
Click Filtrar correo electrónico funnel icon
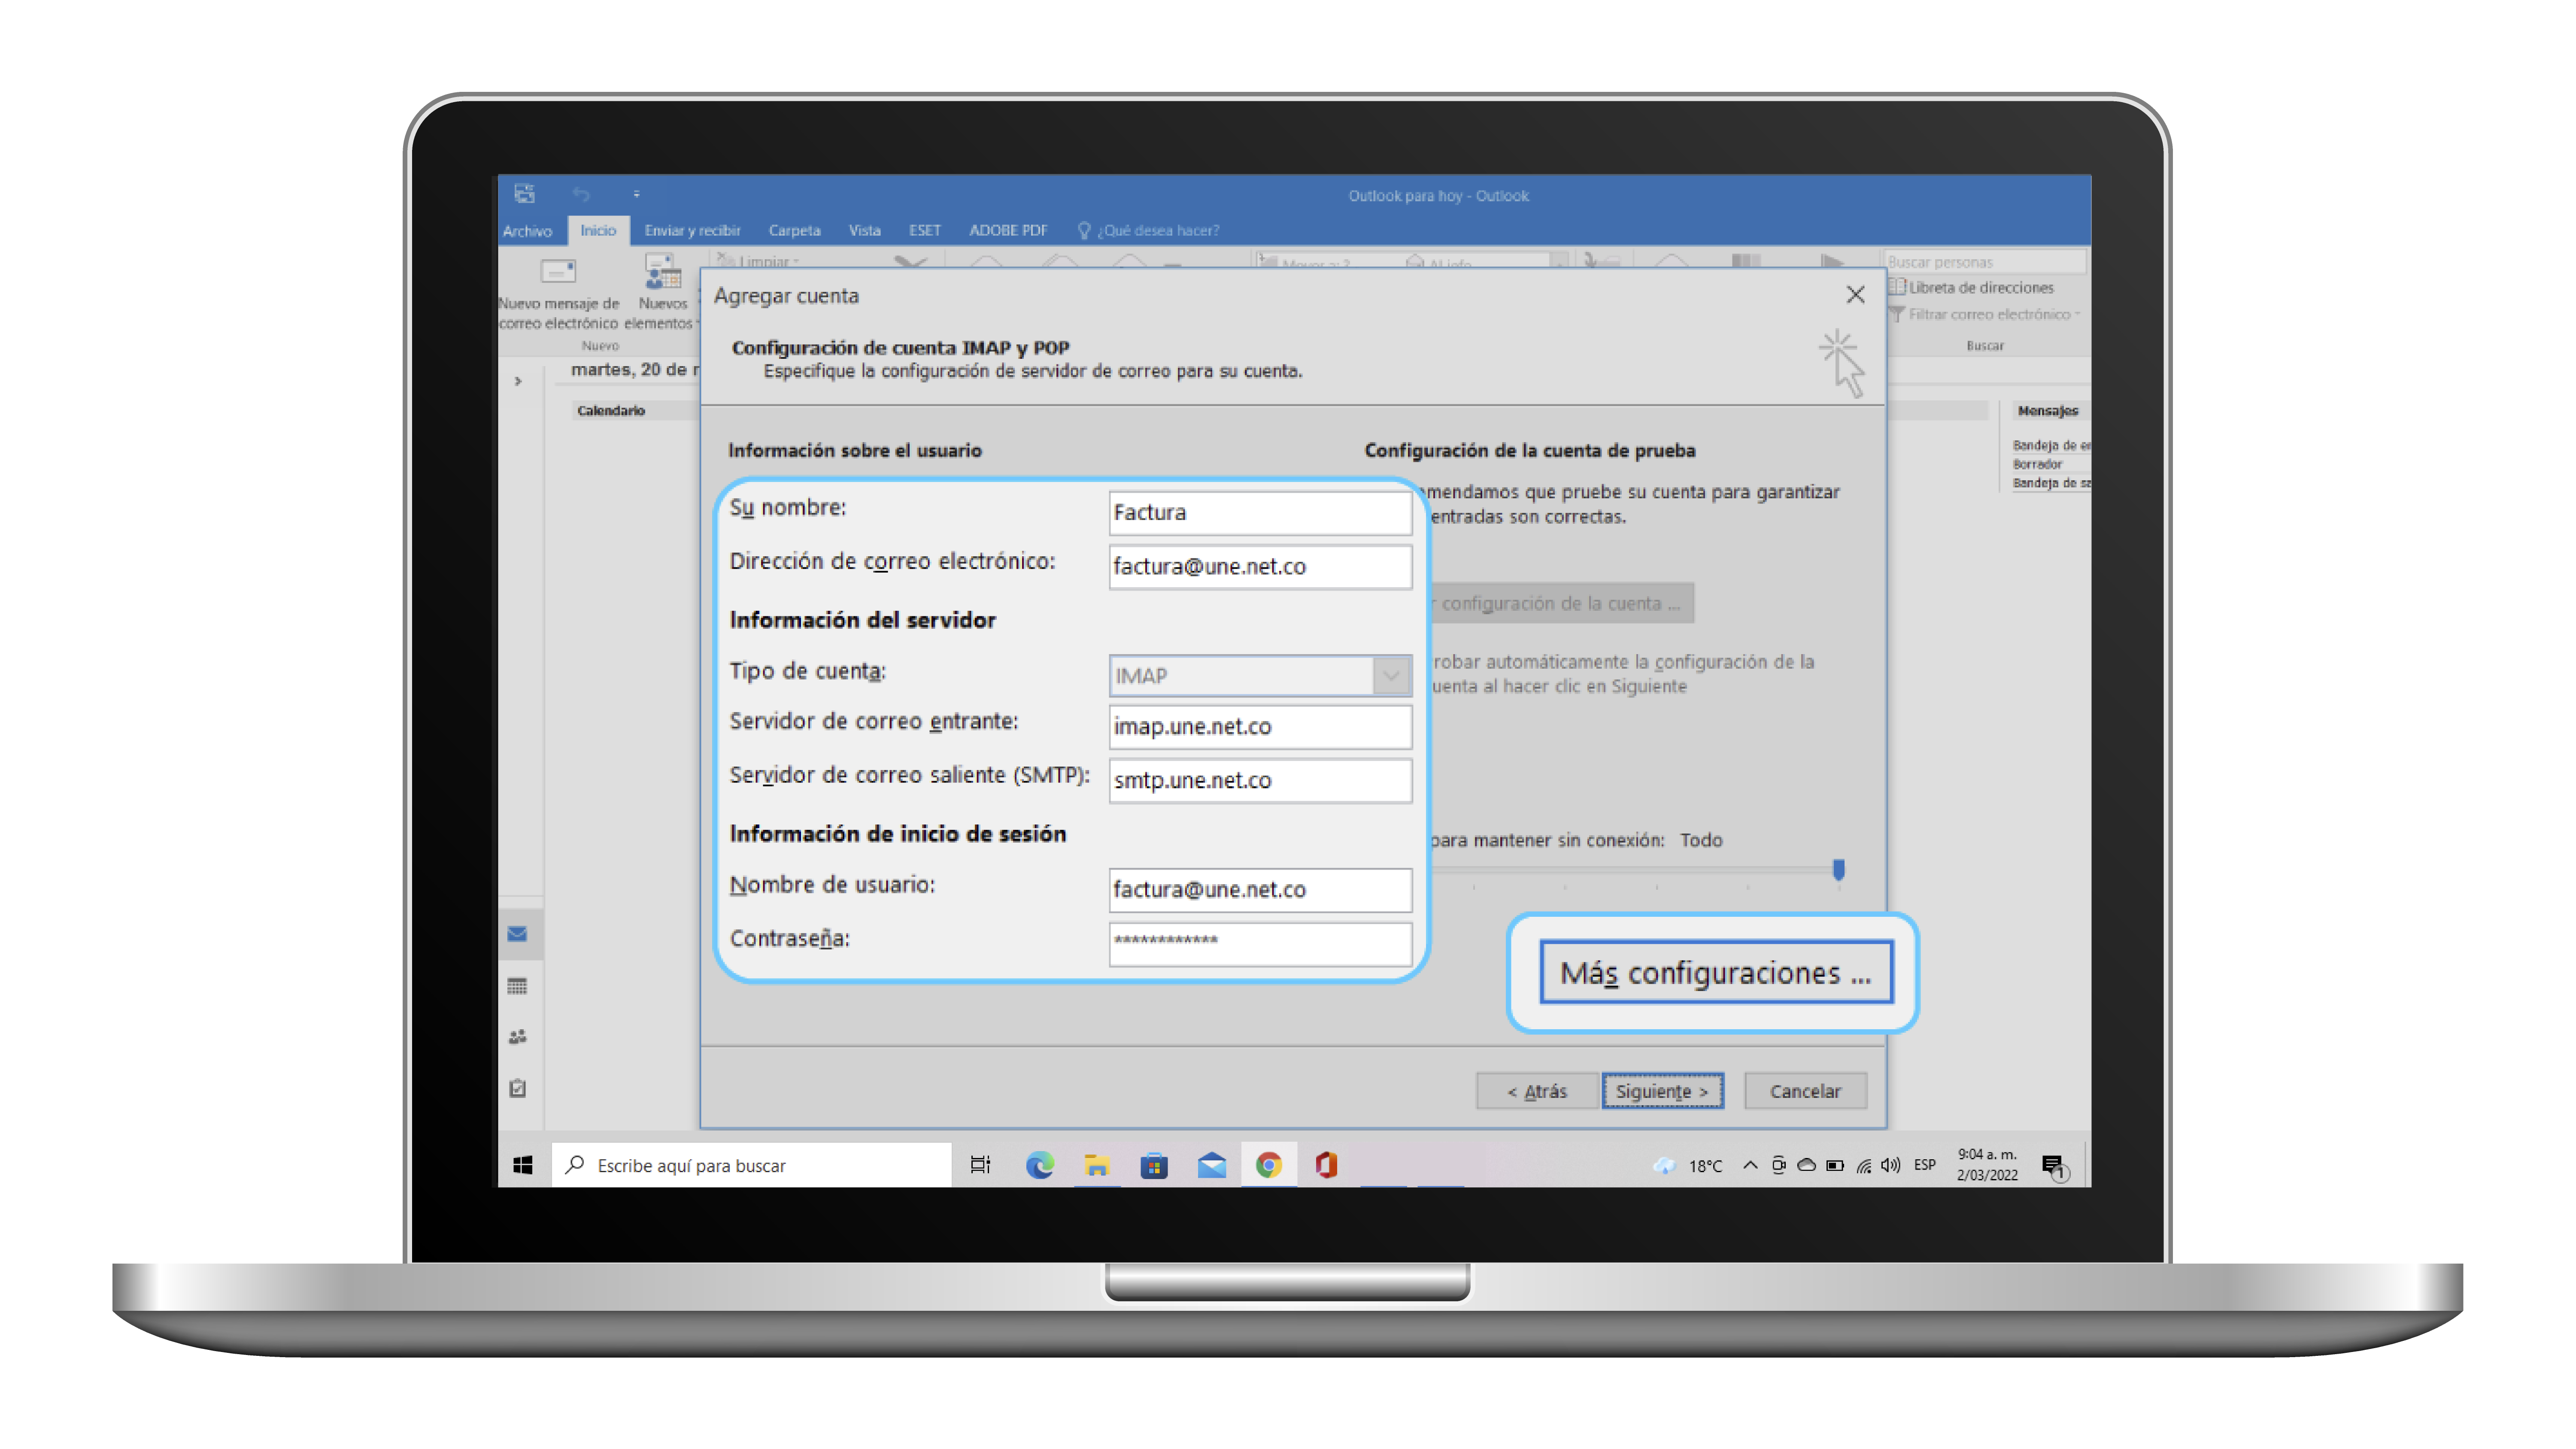[x=1896, y=314]
